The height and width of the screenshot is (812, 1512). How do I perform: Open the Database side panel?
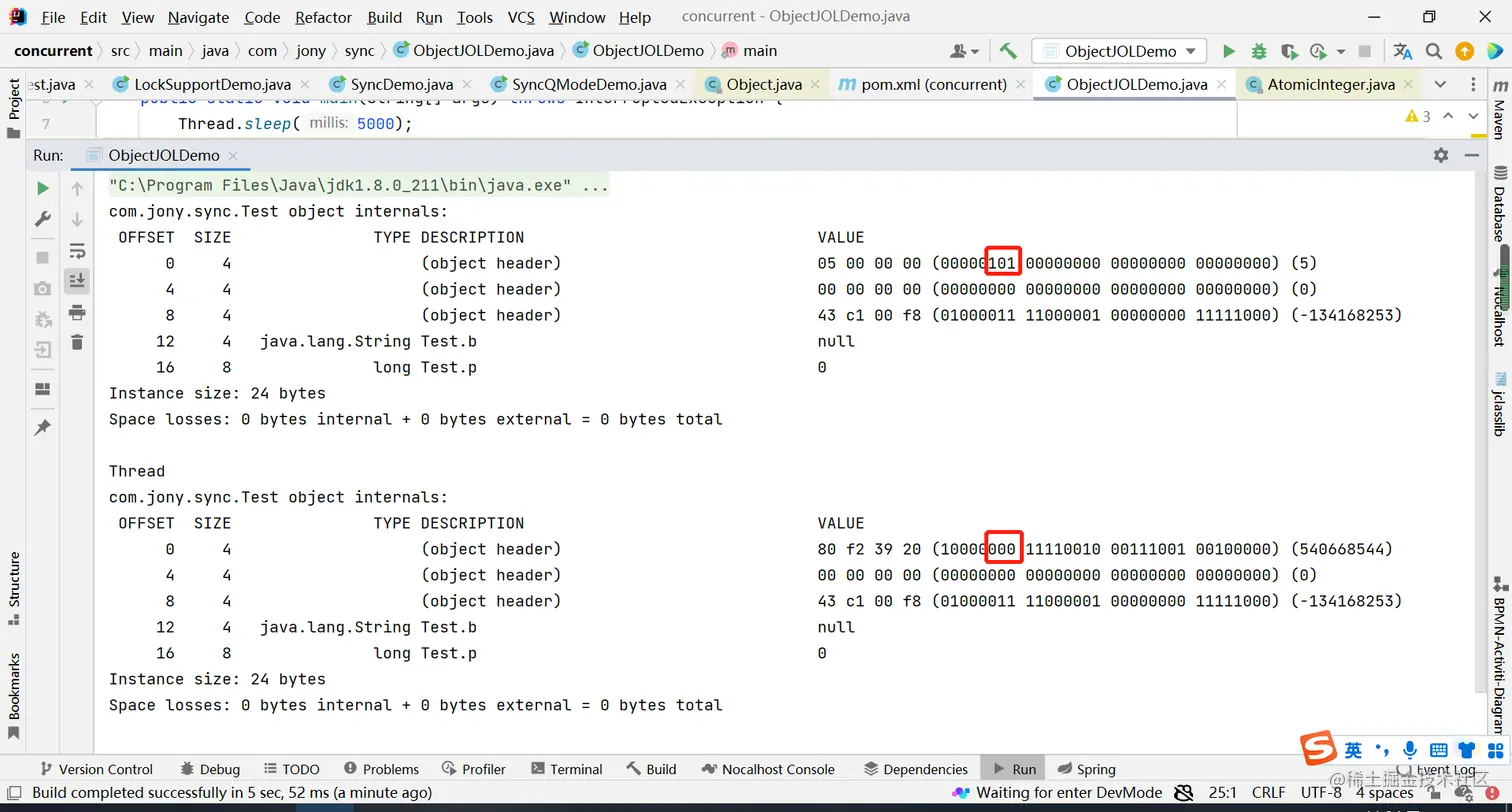[1499, 203]
